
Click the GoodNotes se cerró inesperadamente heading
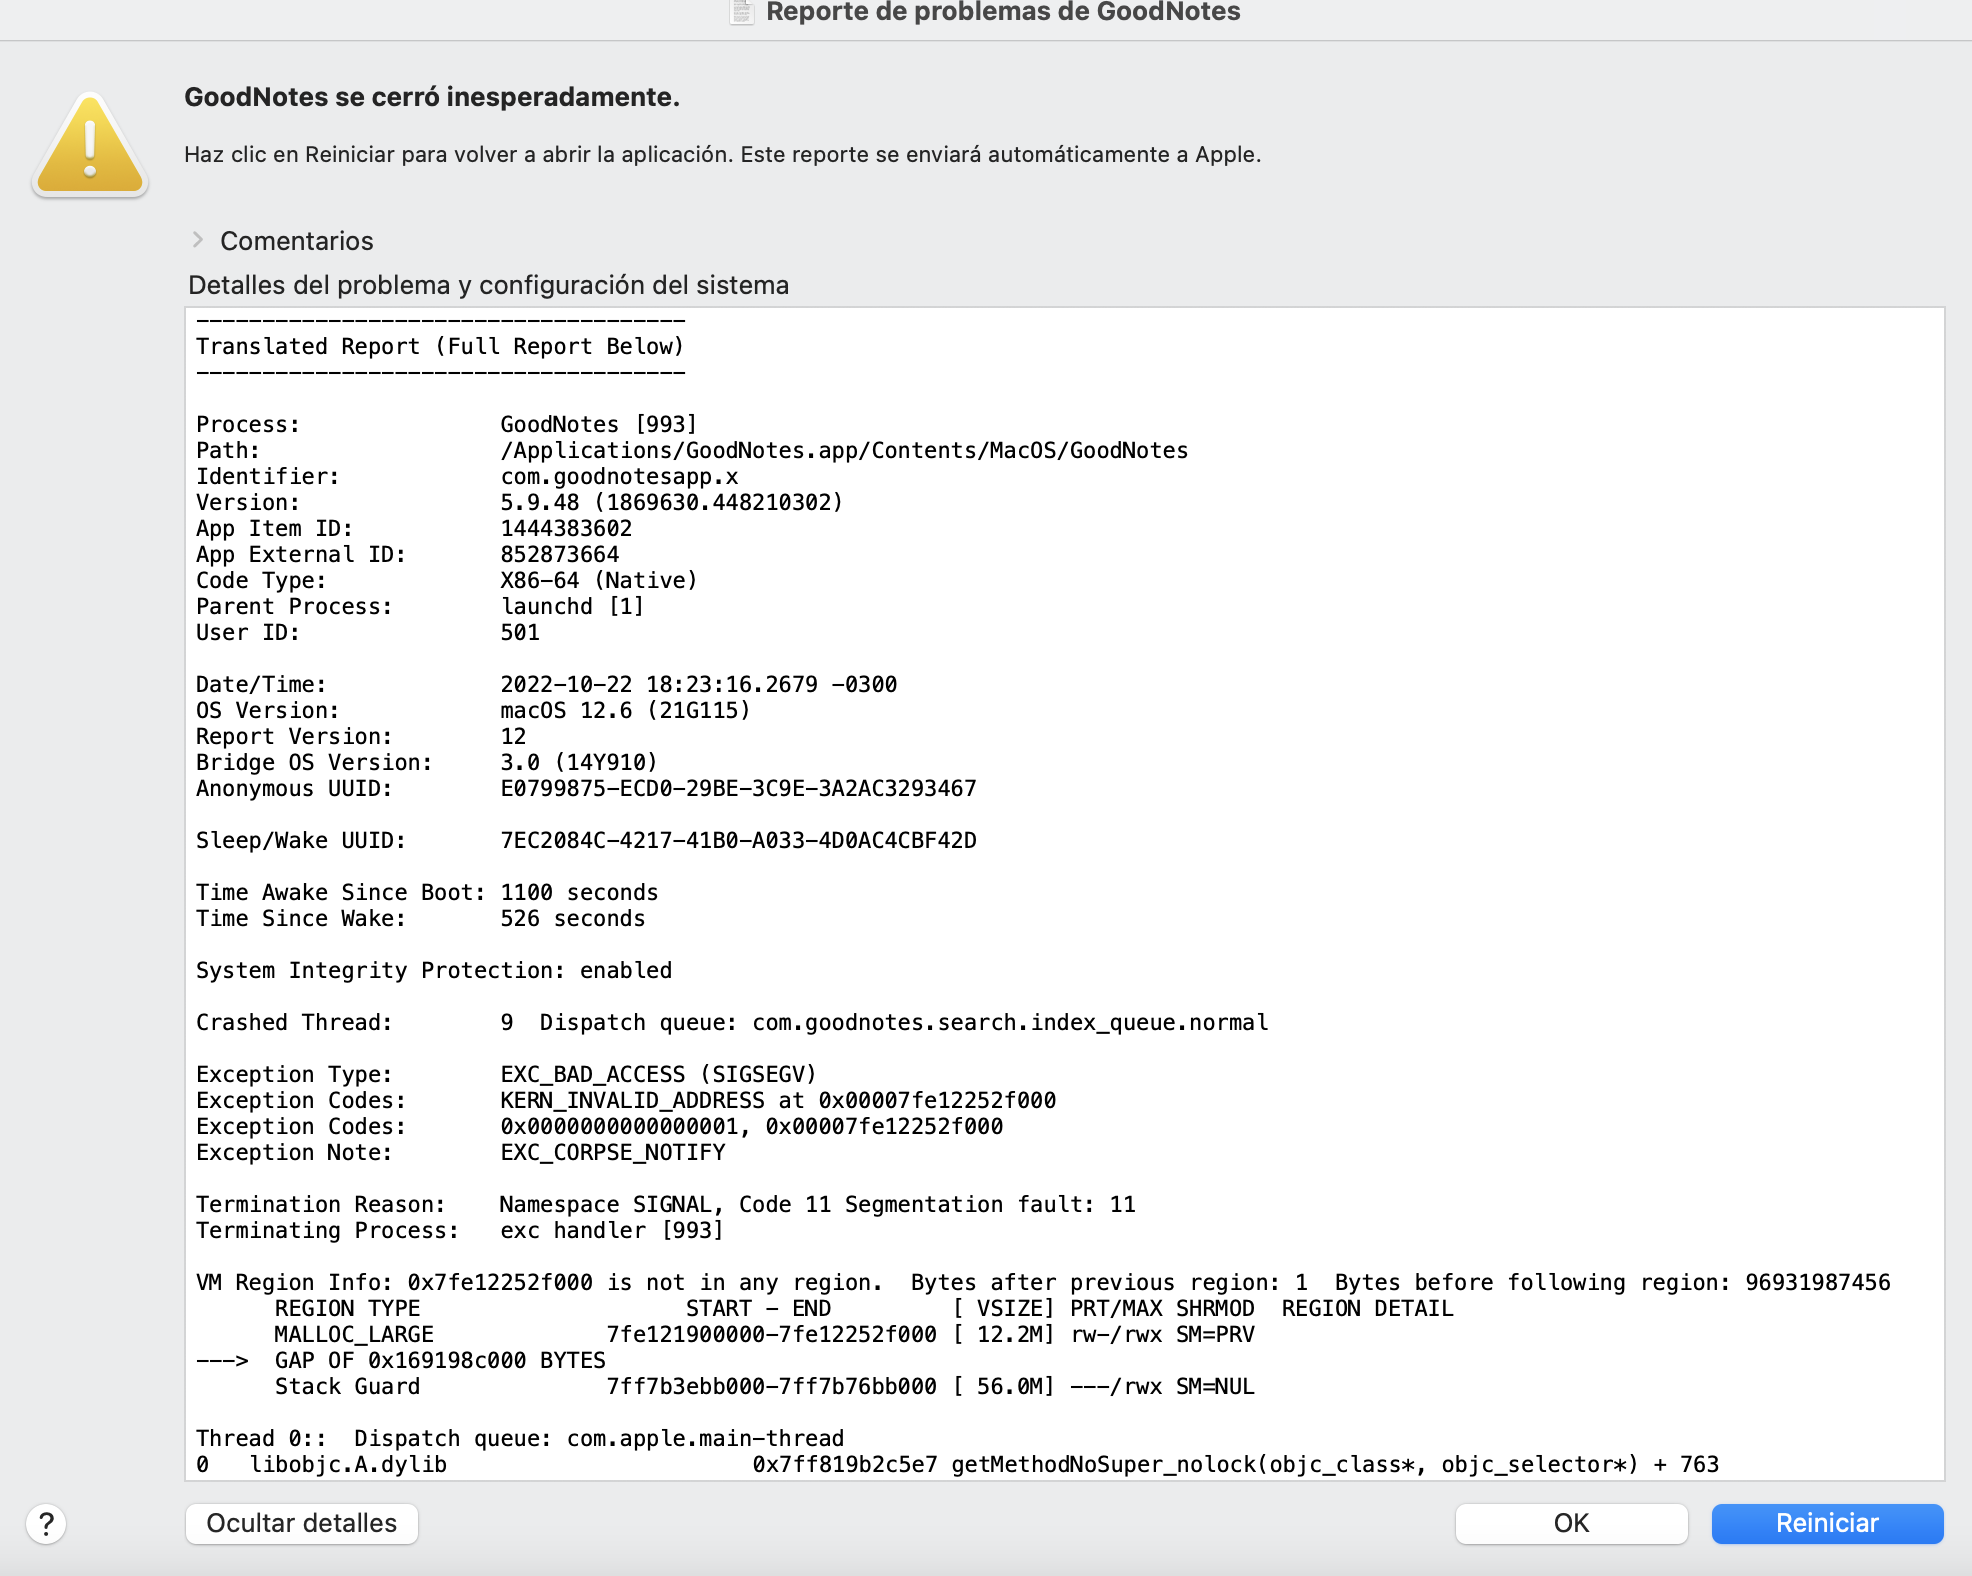coord(432,97)
